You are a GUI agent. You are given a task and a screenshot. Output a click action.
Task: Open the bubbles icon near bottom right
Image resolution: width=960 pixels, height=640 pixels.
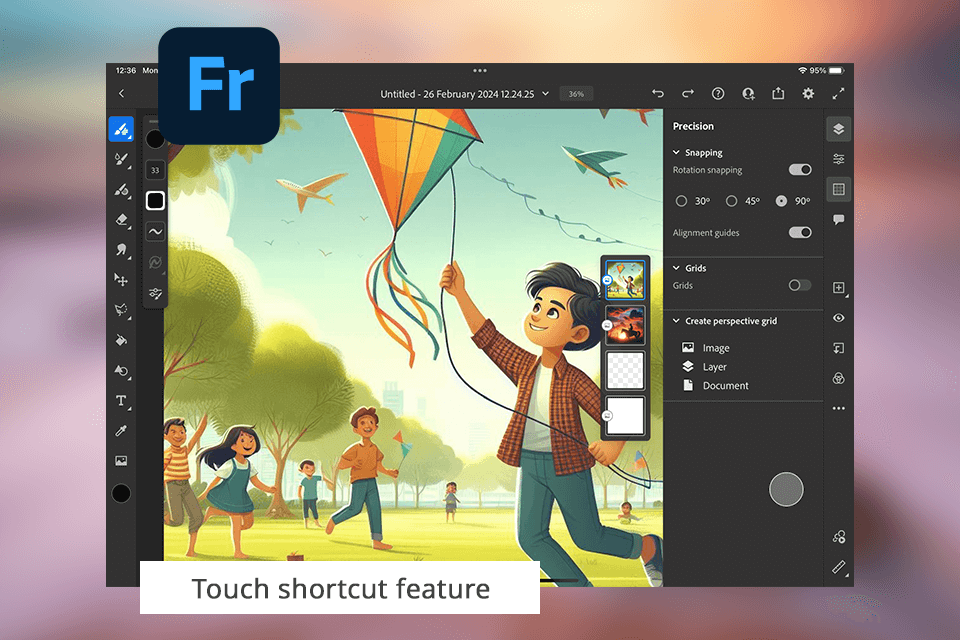pos(839,537)
